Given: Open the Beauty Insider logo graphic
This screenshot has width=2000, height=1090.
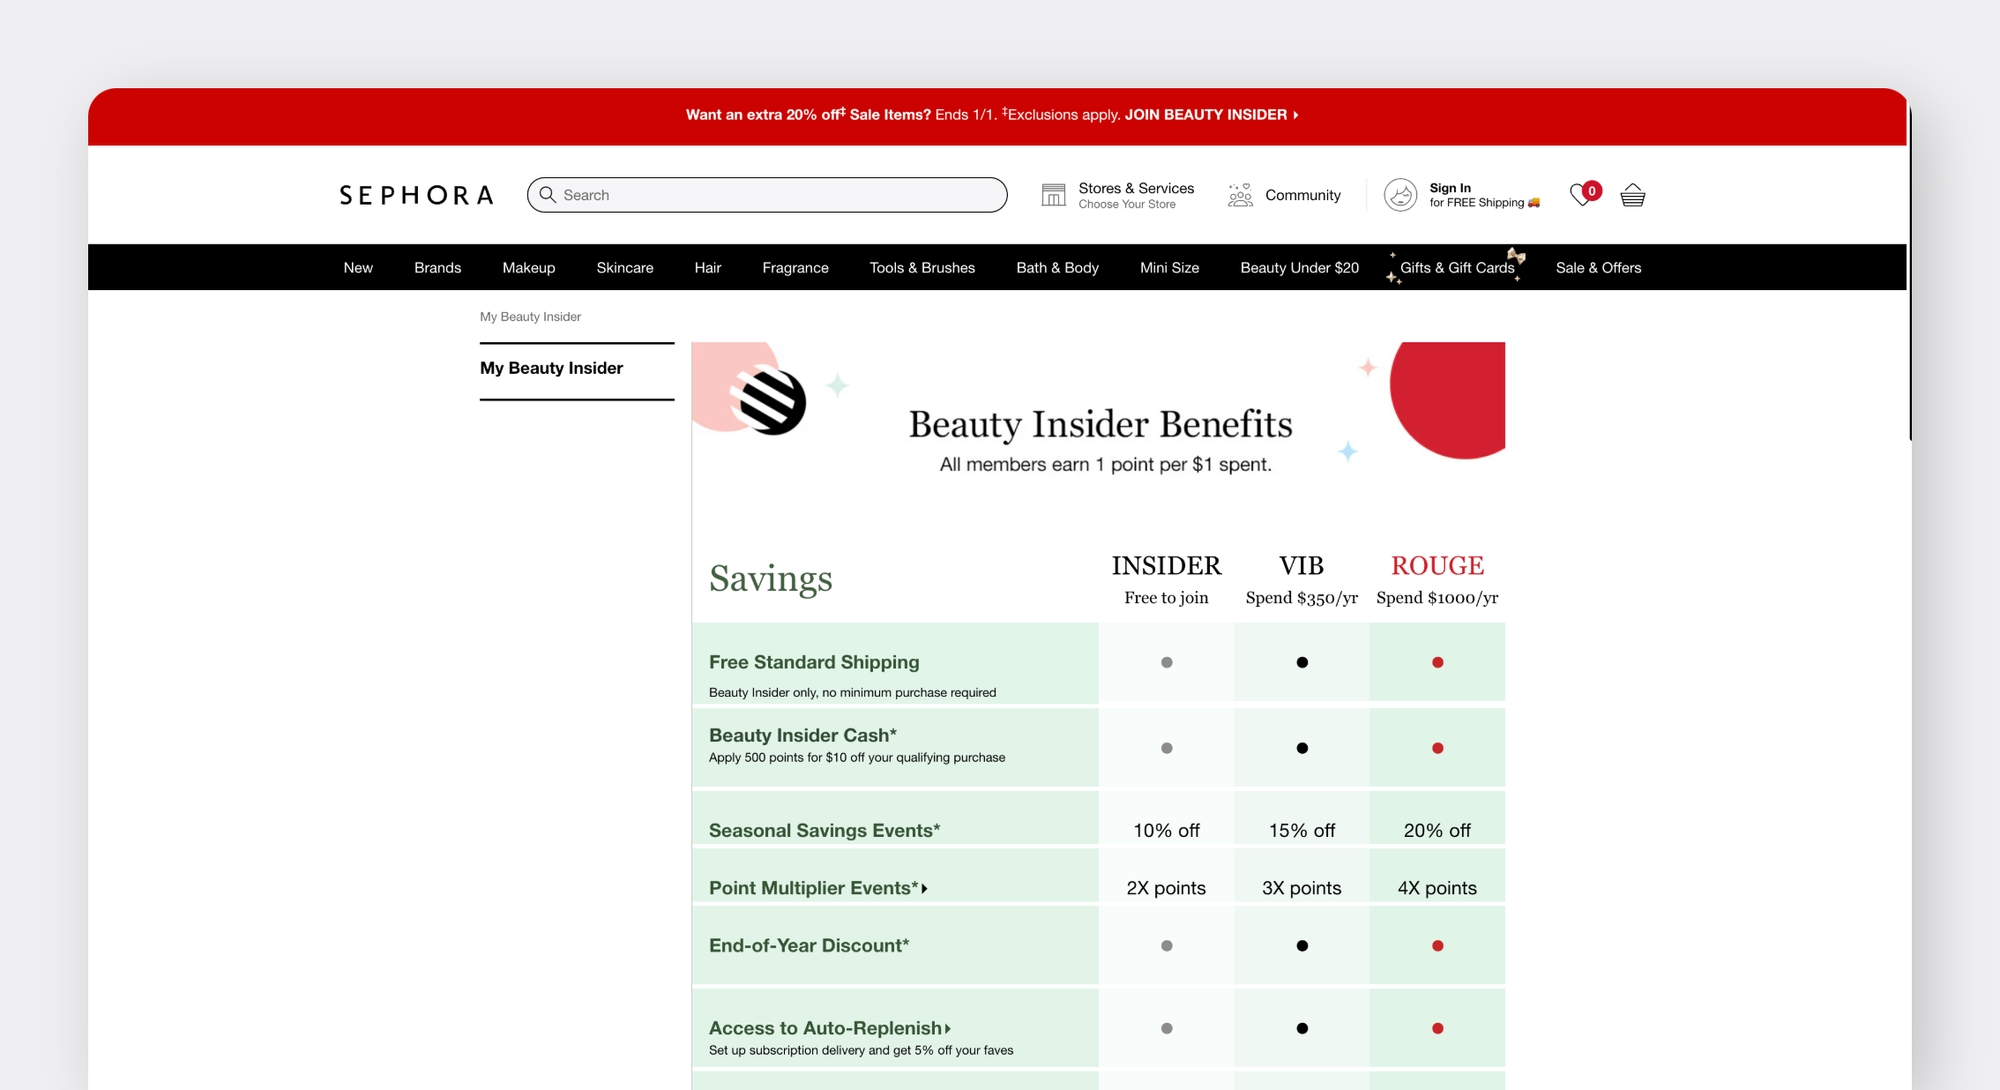Looking at the screenshot, I should pos(770,399).
